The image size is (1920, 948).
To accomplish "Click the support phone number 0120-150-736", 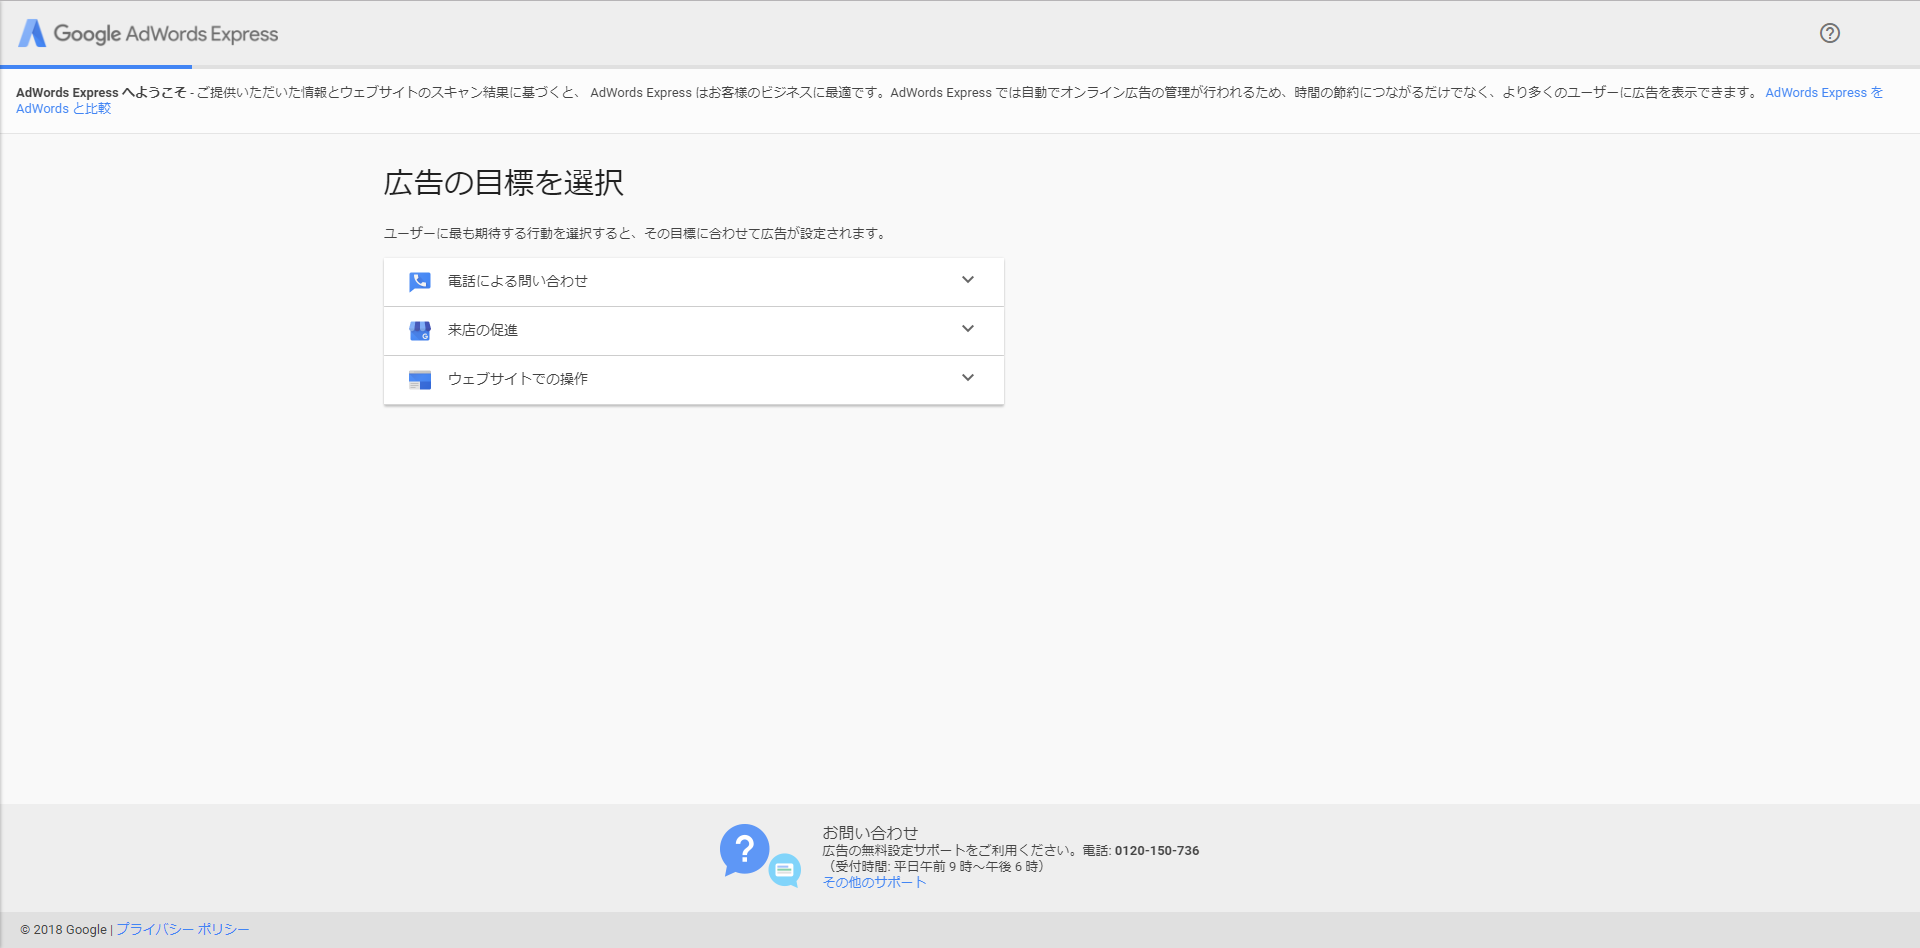I will coord(1156,851).
